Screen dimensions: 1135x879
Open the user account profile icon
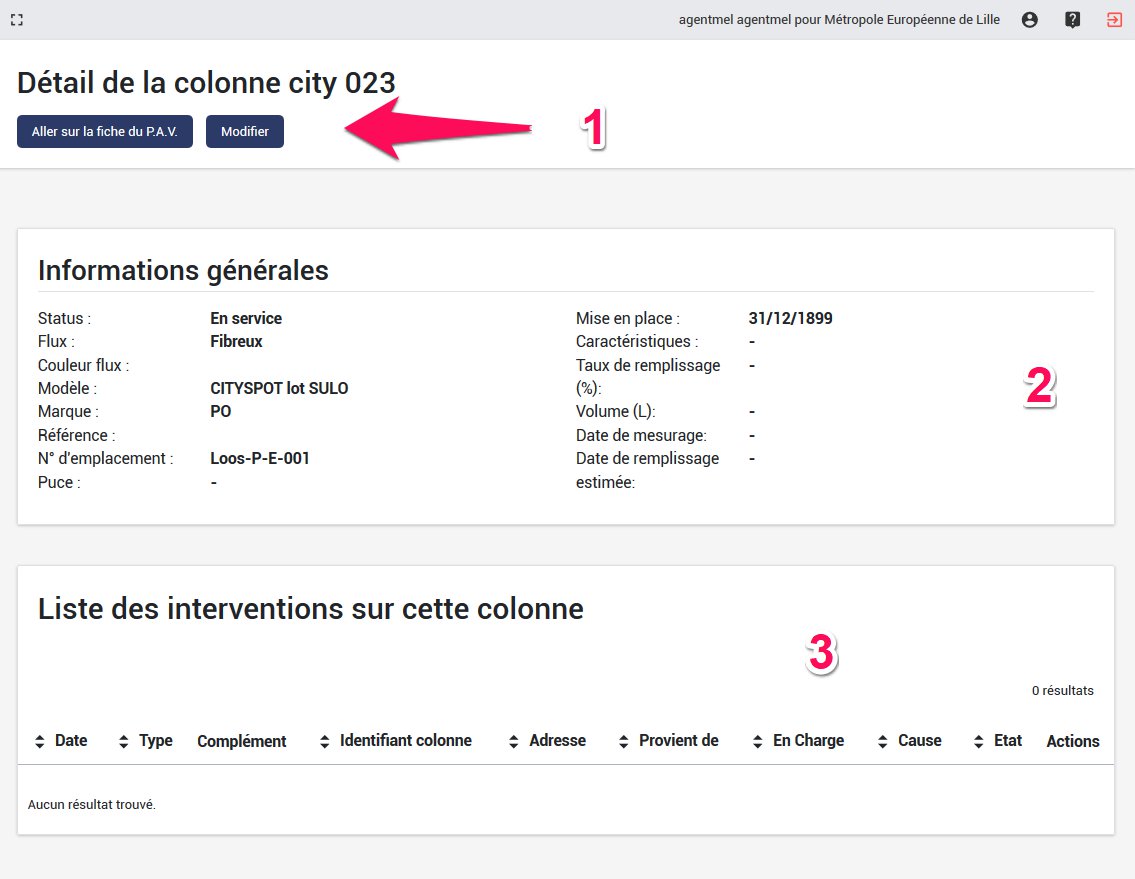coord(1029,19)
